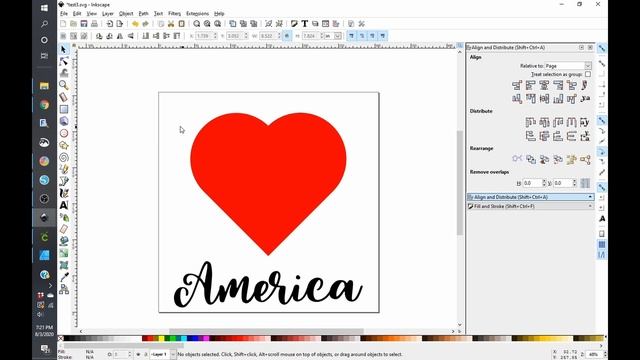
Task: Select the Node edit tool
Action: [63, 61]
